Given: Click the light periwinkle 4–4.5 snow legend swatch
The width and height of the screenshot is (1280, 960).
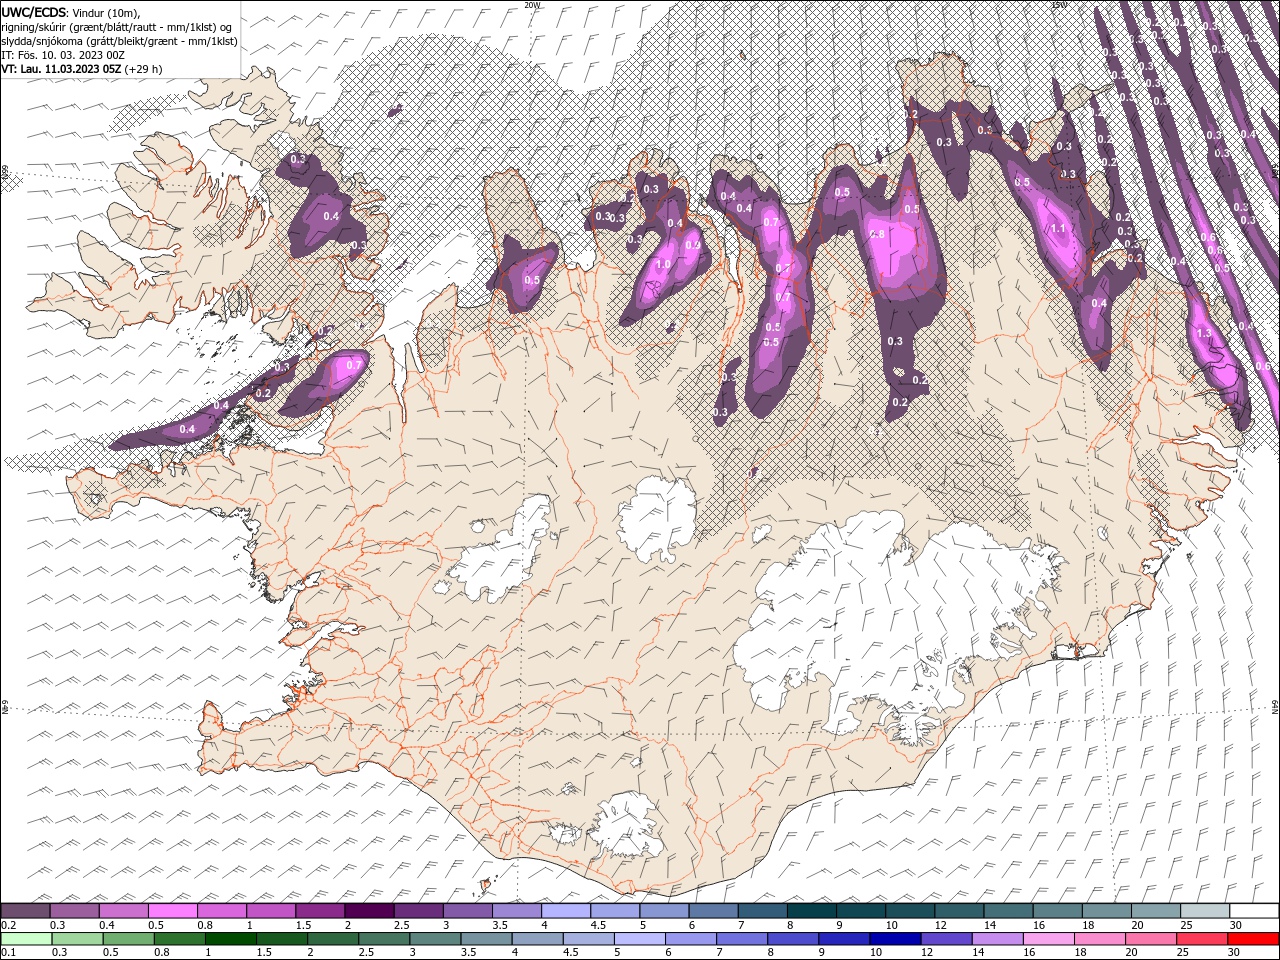Looking at the screenshot, I should click(567, 911).
